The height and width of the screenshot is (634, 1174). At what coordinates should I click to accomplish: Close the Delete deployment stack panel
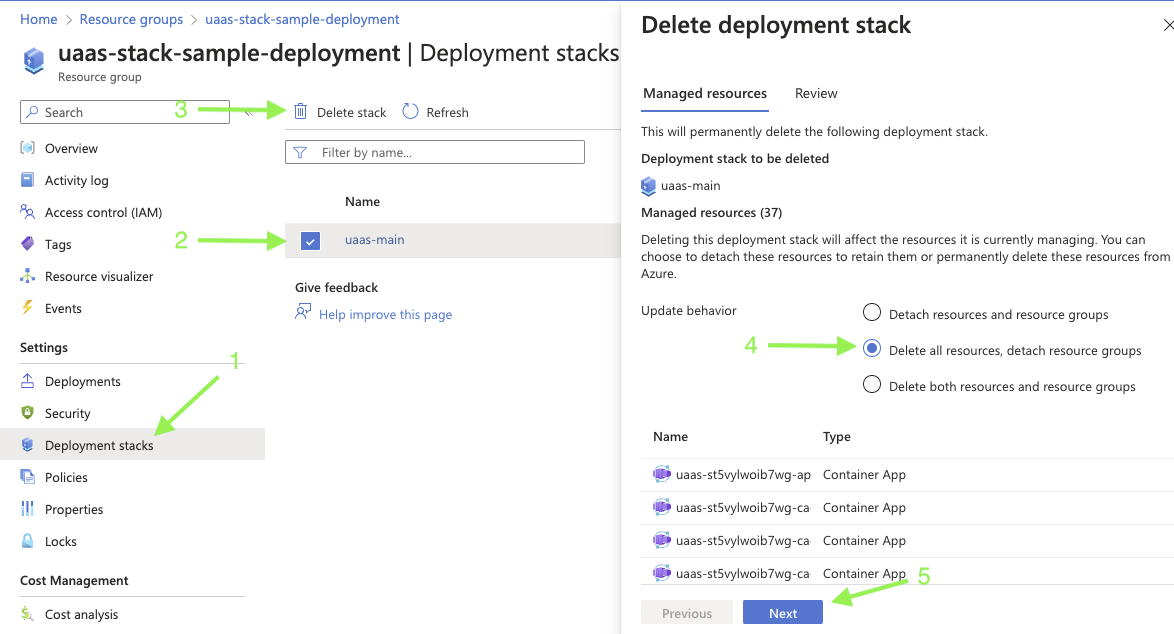tap(1167, 25)
